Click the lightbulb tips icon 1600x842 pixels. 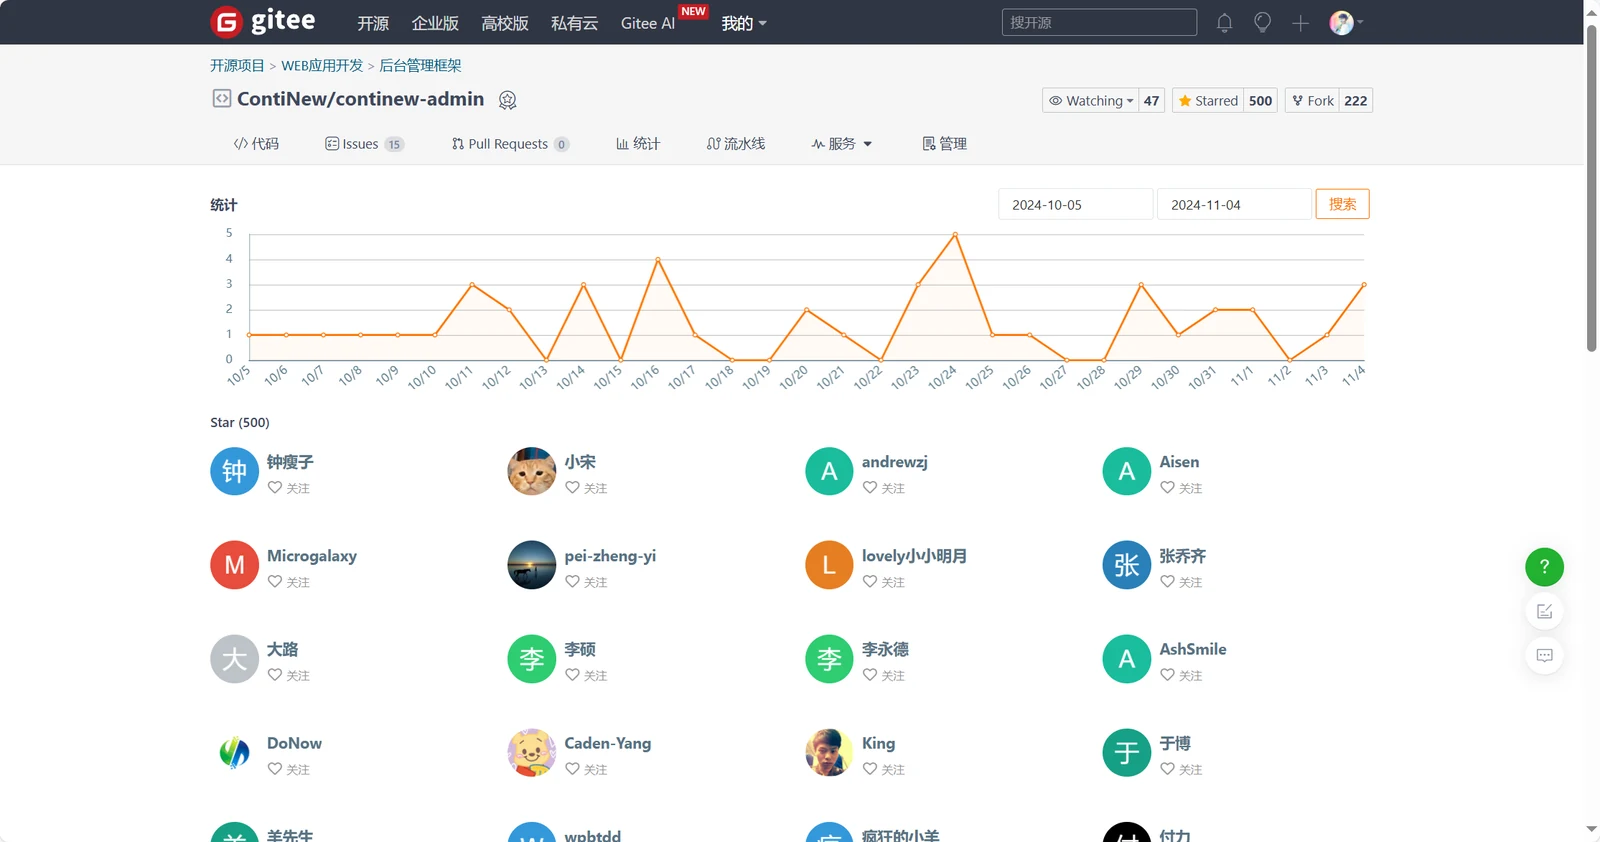(1262, 23)
